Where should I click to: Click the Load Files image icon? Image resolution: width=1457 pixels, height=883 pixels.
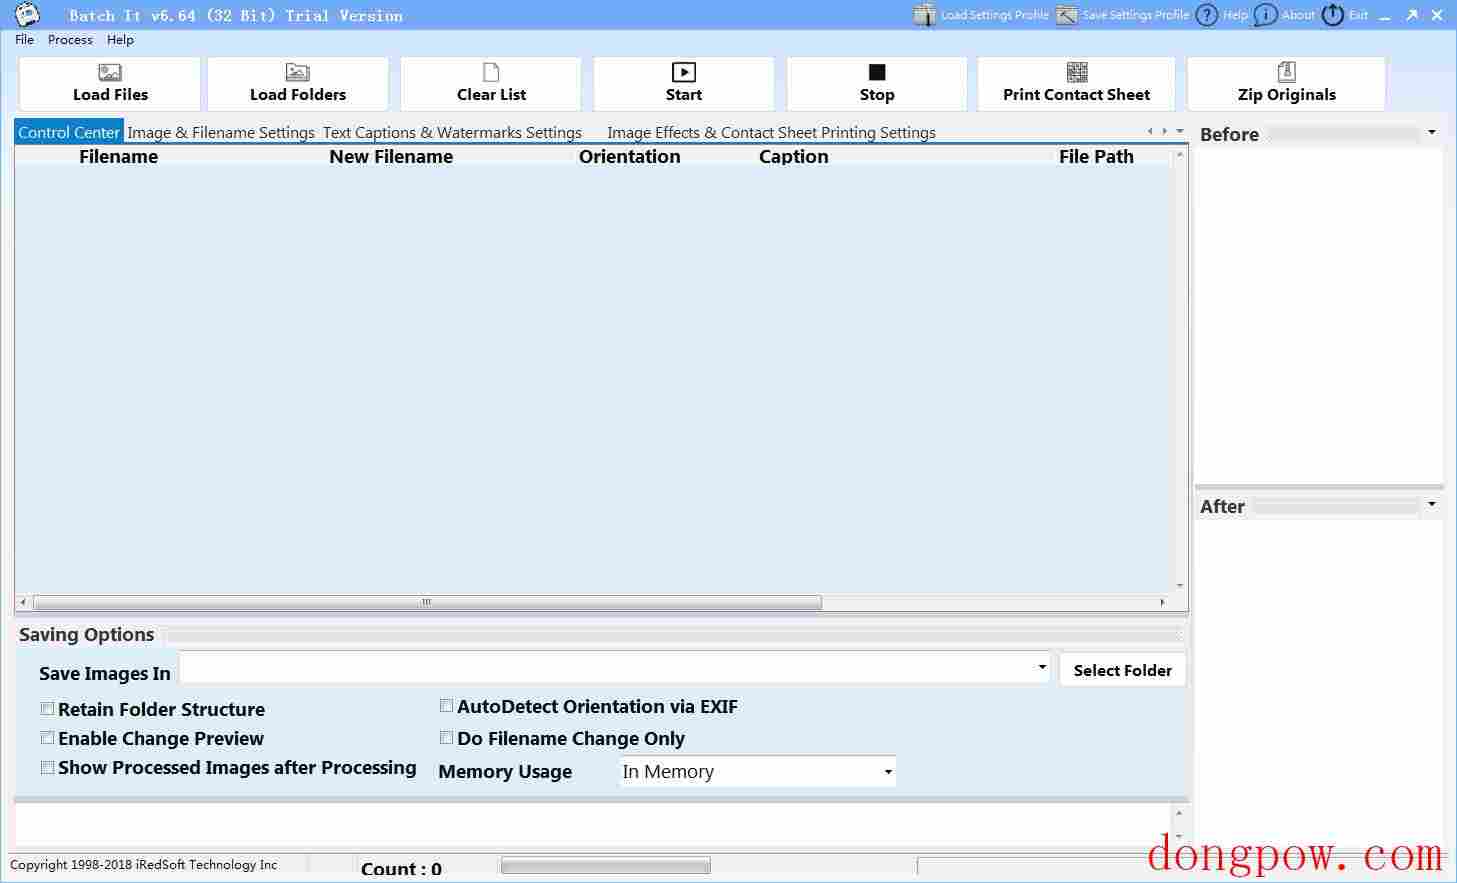(110, 72)
